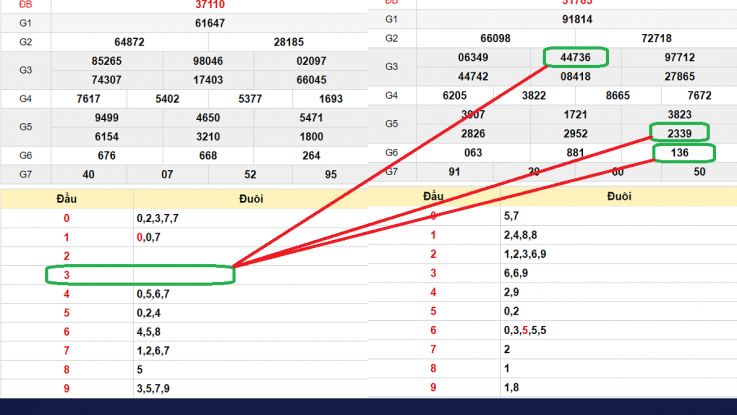Click G6 number 668

pyautogui.click(x=208, y=156)
